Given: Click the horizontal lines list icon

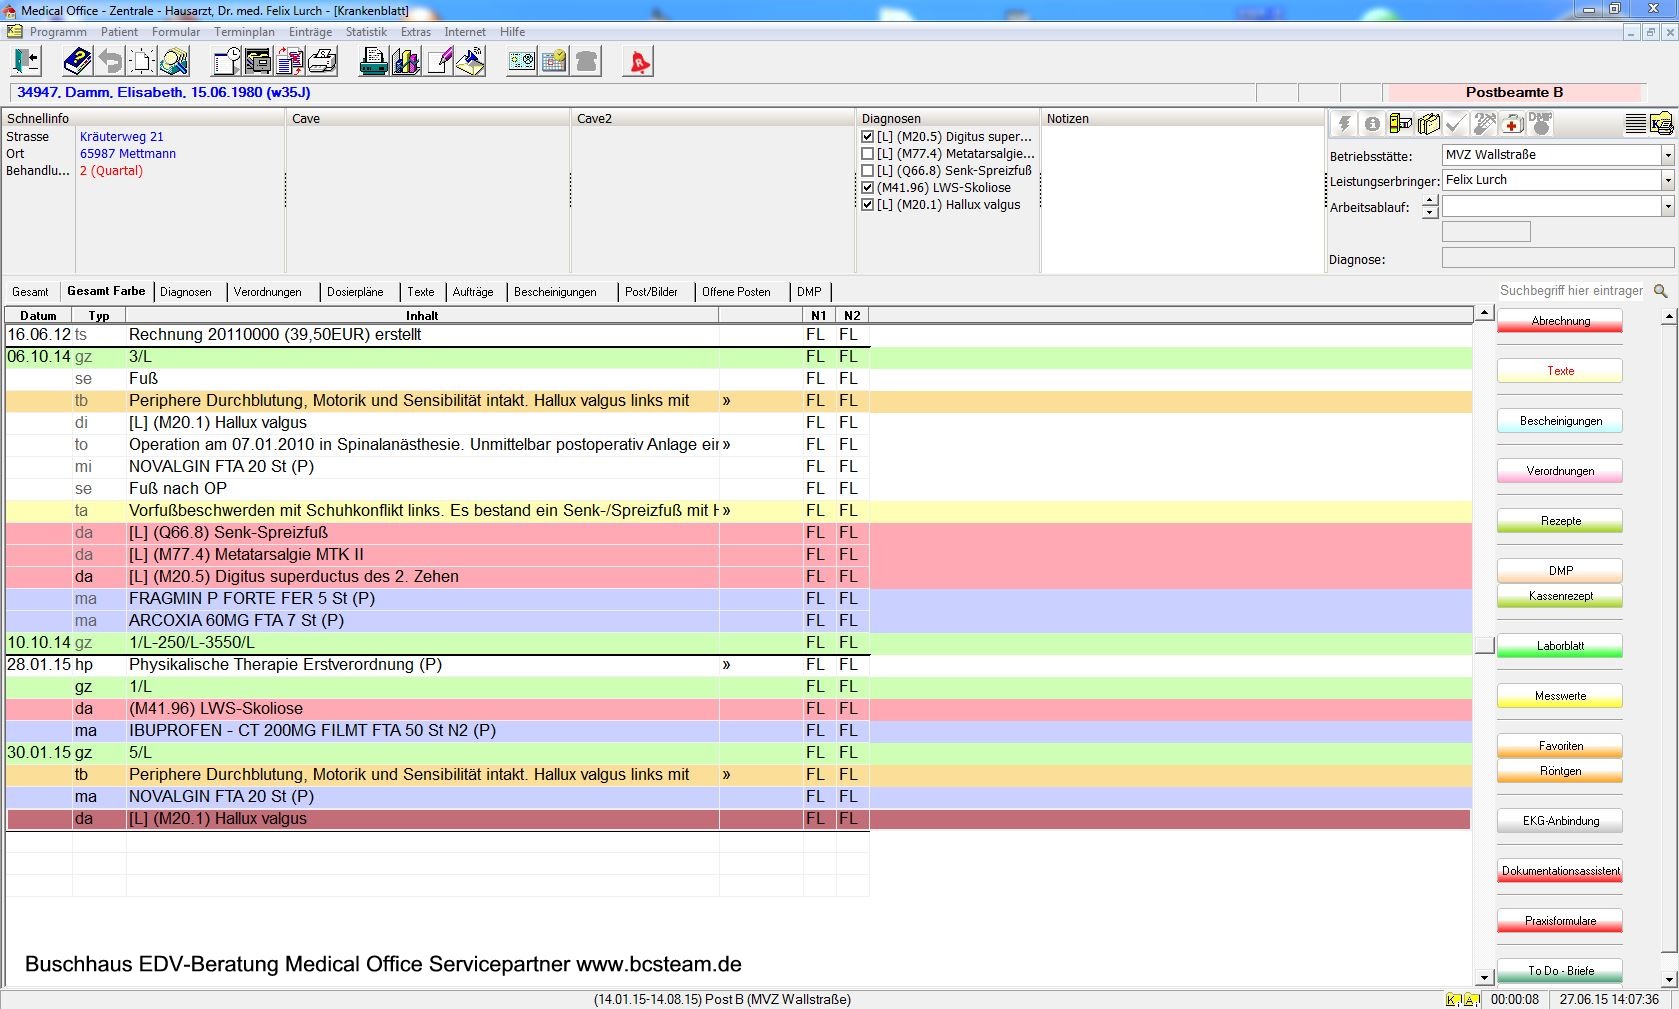Looking at the screenshot, I should [1635, 124].
